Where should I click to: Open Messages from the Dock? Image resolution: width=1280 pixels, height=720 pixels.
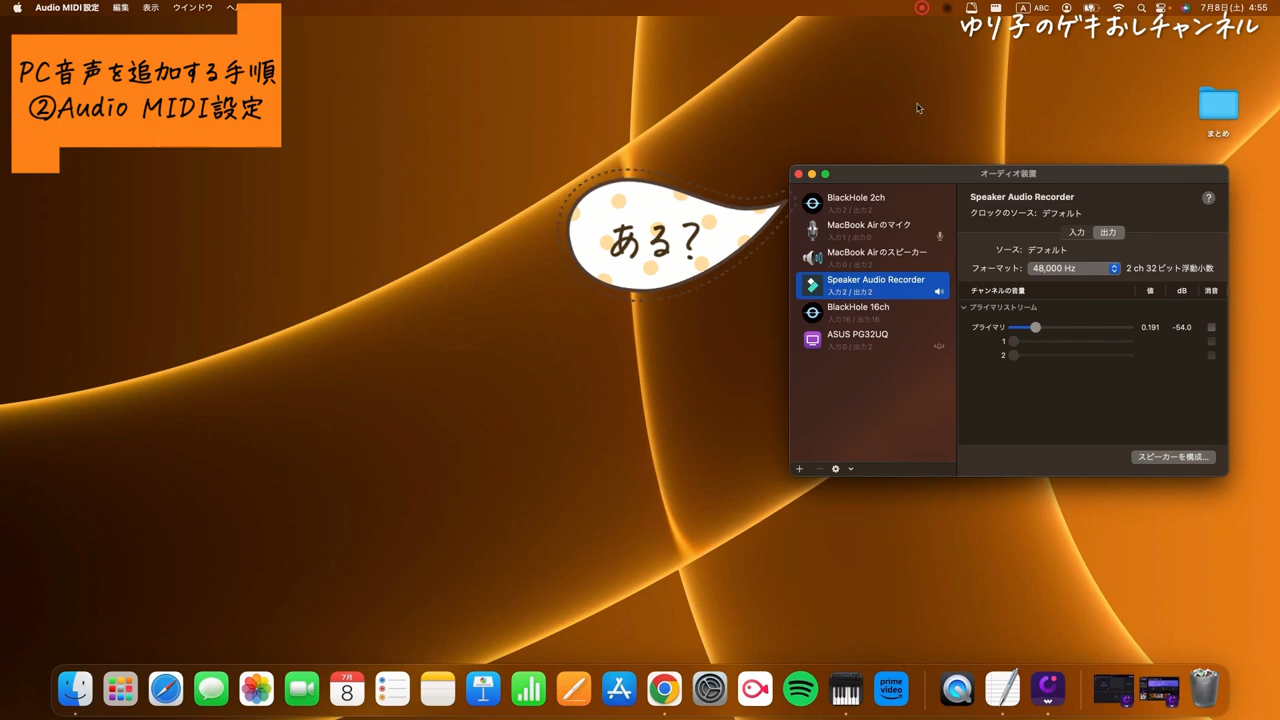click(x=211, y=689)
